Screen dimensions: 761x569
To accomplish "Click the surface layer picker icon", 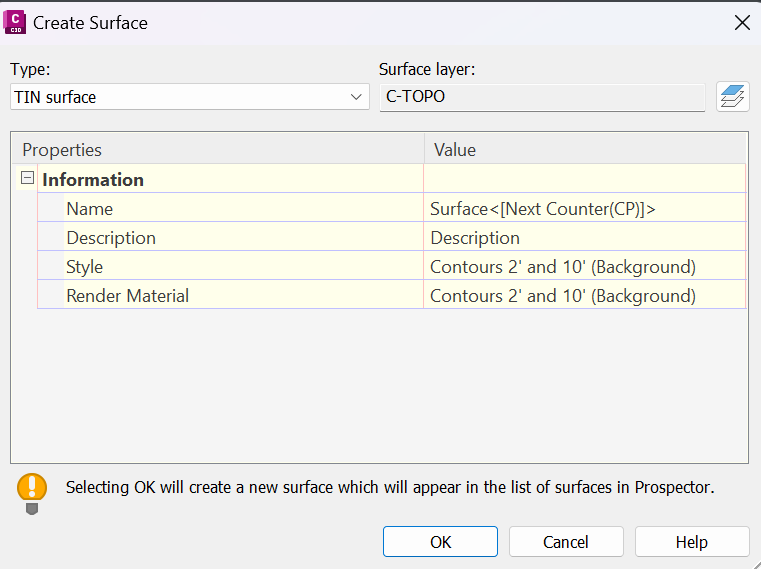I will pyautogui.click(x=733, y=97).
